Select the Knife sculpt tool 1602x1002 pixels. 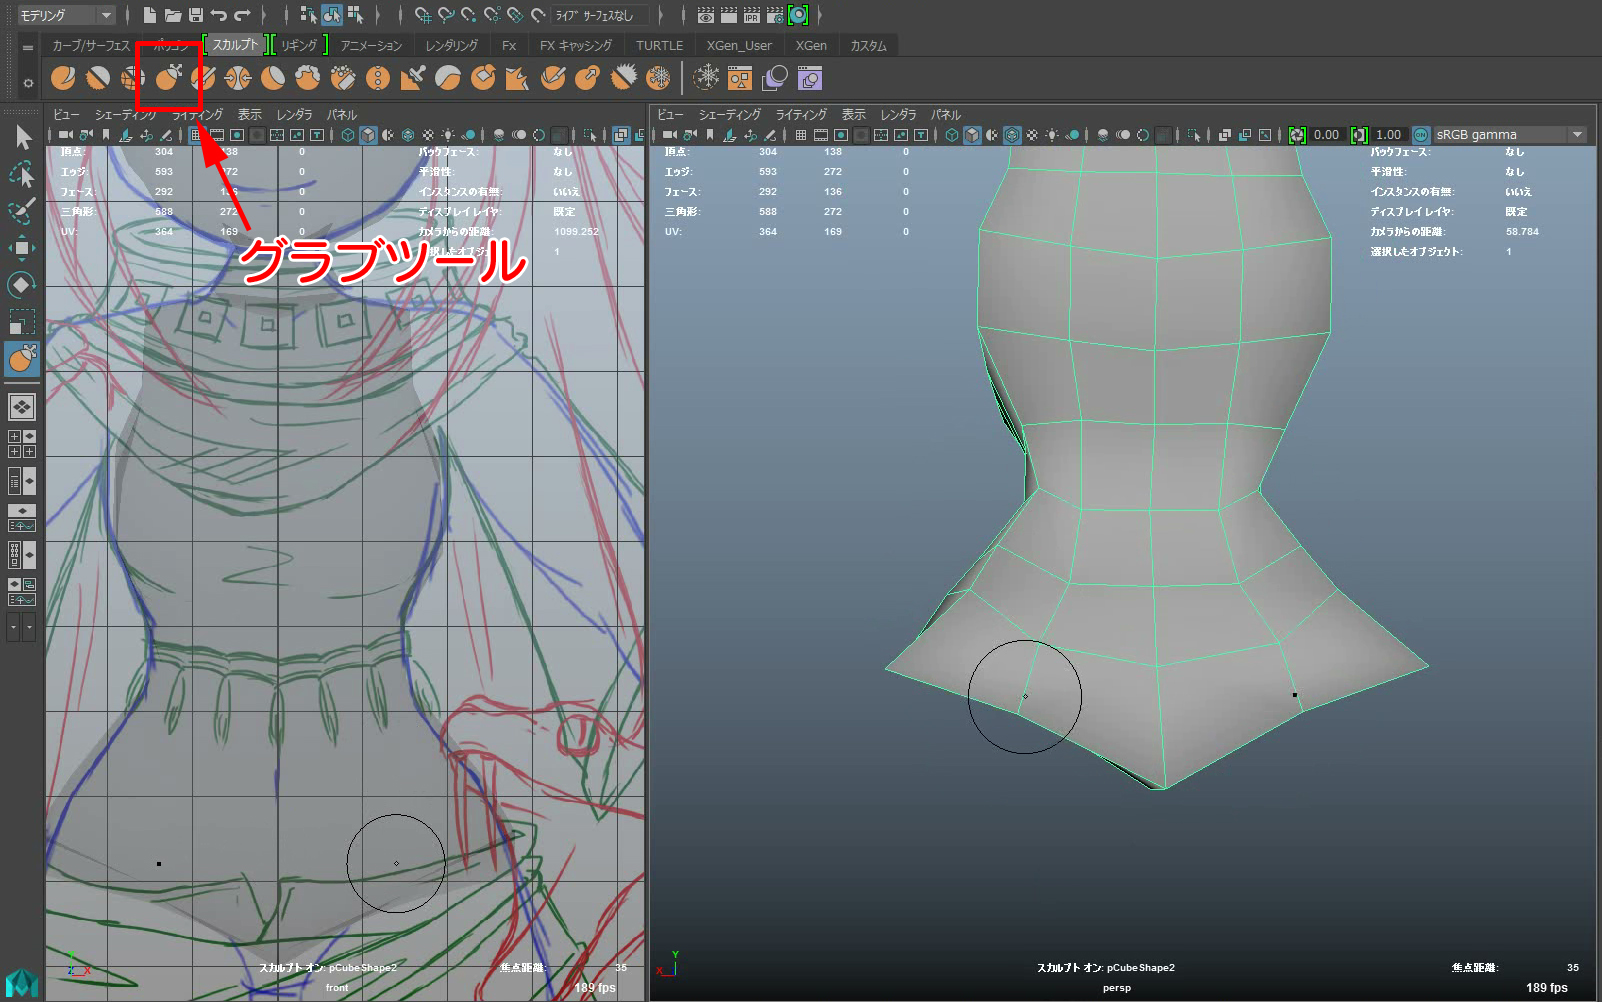(x=553, y=78)
